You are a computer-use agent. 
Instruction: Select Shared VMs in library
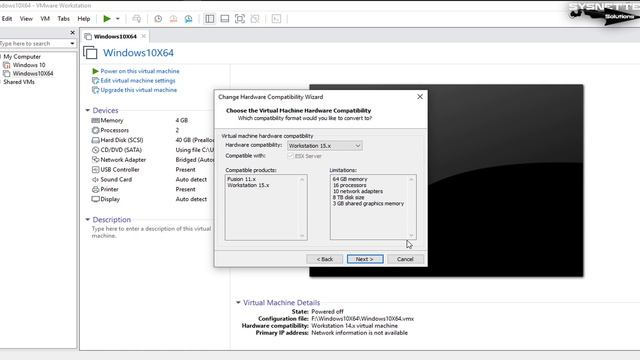(x=19, y=82)
